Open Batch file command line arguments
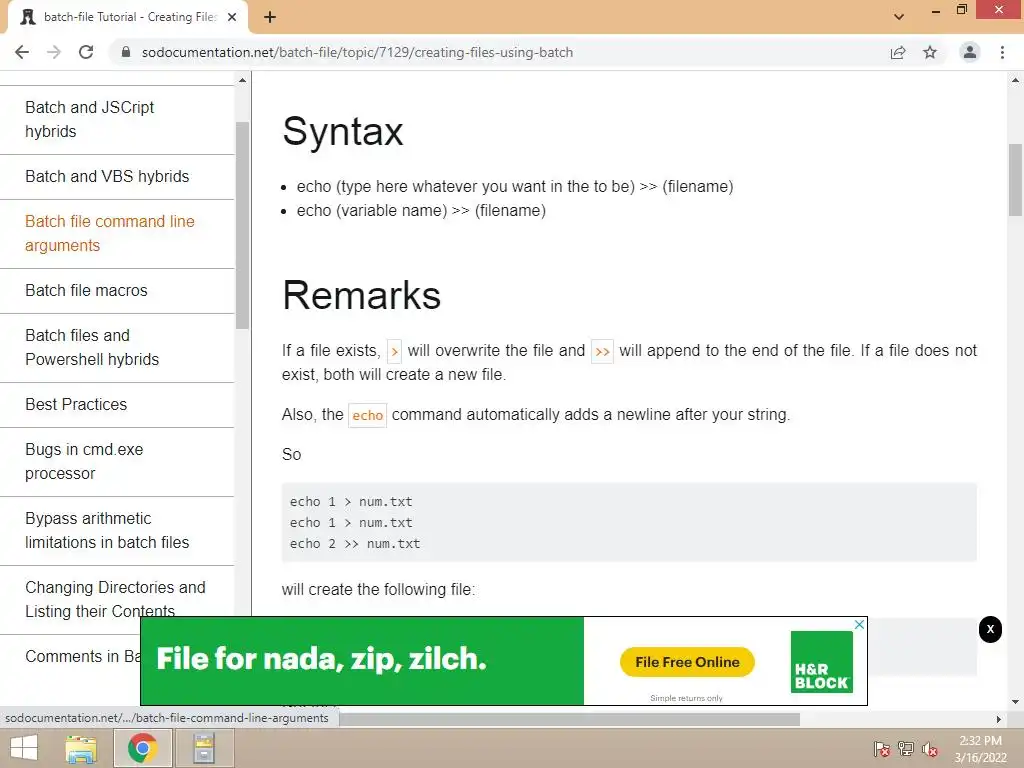The image size is (1024, 768). [117, 233]
